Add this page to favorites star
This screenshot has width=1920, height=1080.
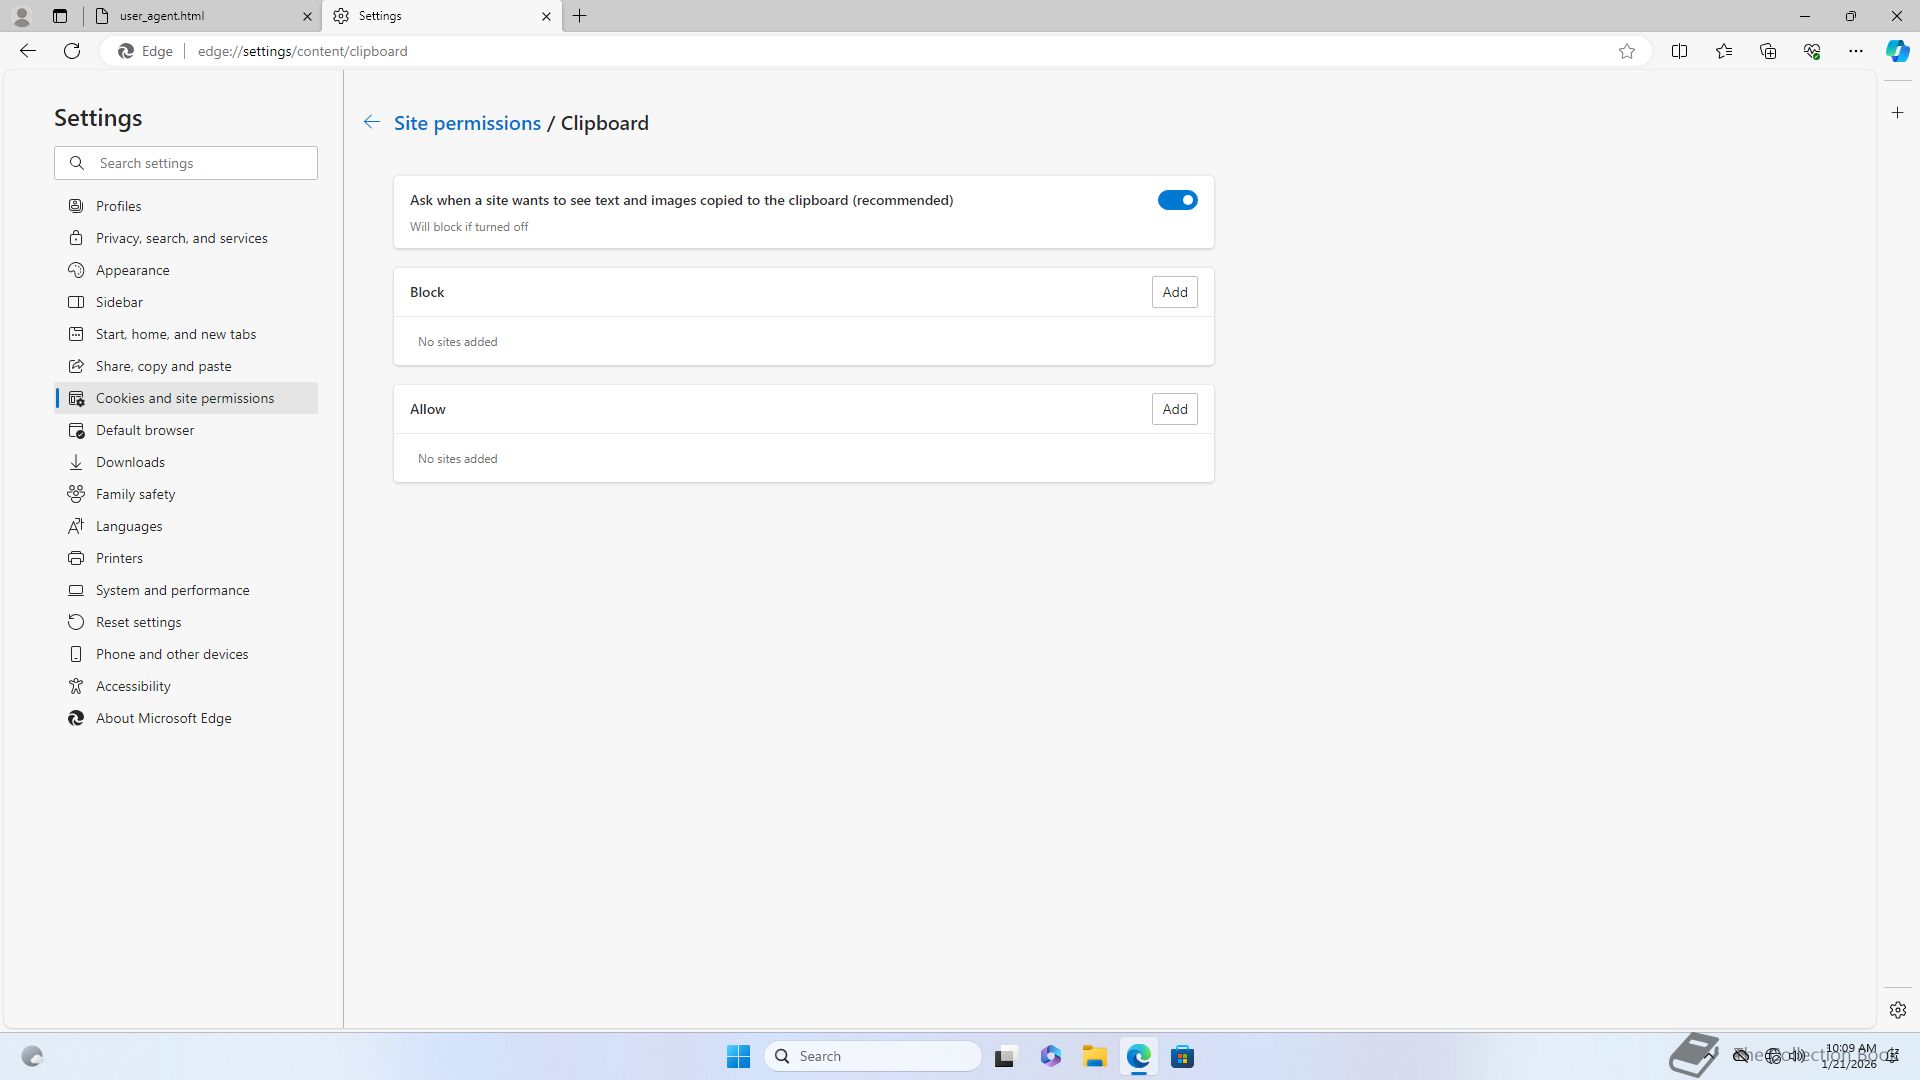[x=1627, y=51]
